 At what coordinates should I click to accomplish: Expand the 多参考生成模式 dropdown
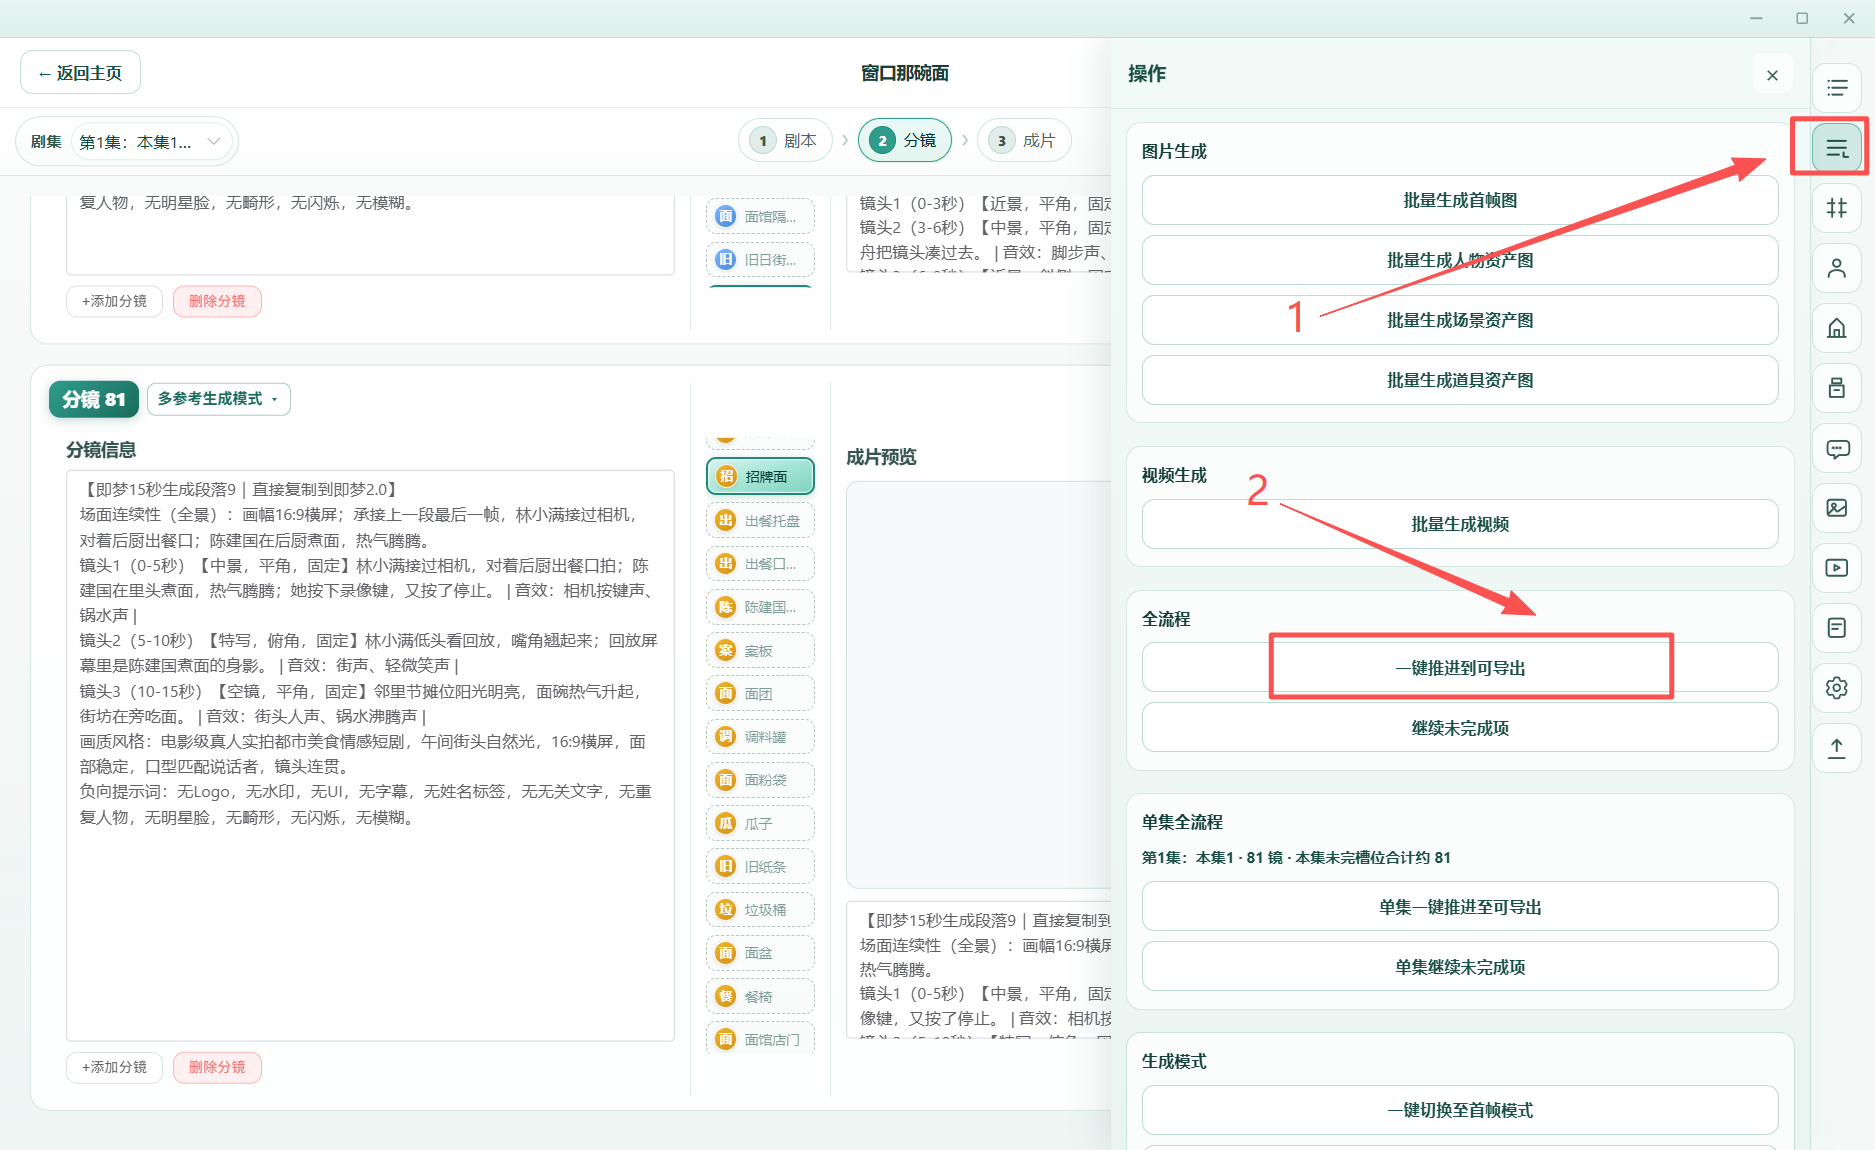pos(219,399)
